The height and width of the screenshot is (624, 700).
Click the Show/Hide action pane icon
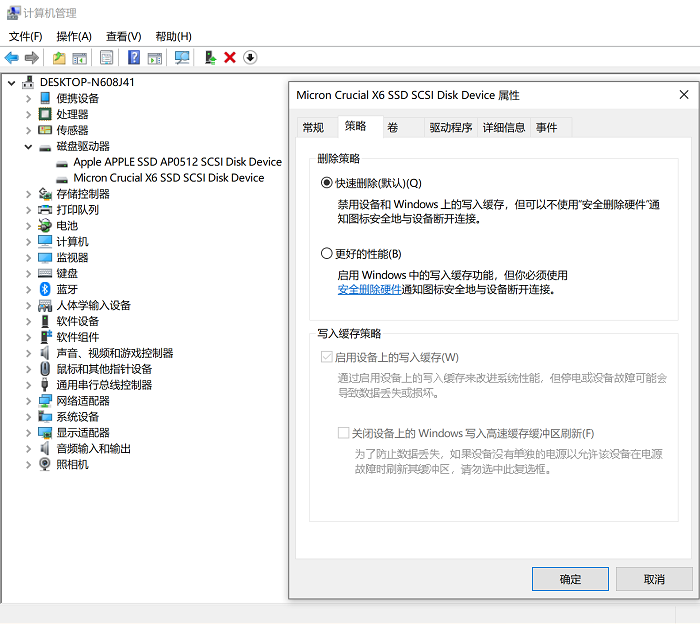(155, 58)
